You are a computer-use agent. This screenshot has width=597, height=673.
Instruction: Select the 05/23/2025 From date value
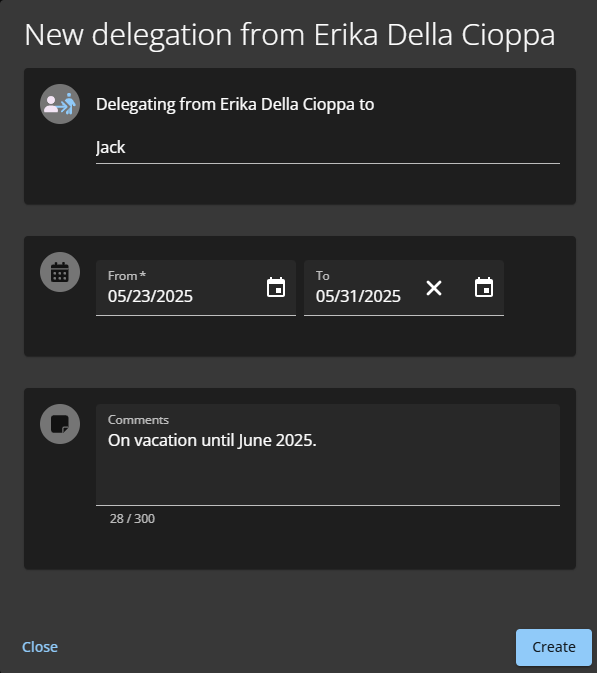click(x=150, y=296)
